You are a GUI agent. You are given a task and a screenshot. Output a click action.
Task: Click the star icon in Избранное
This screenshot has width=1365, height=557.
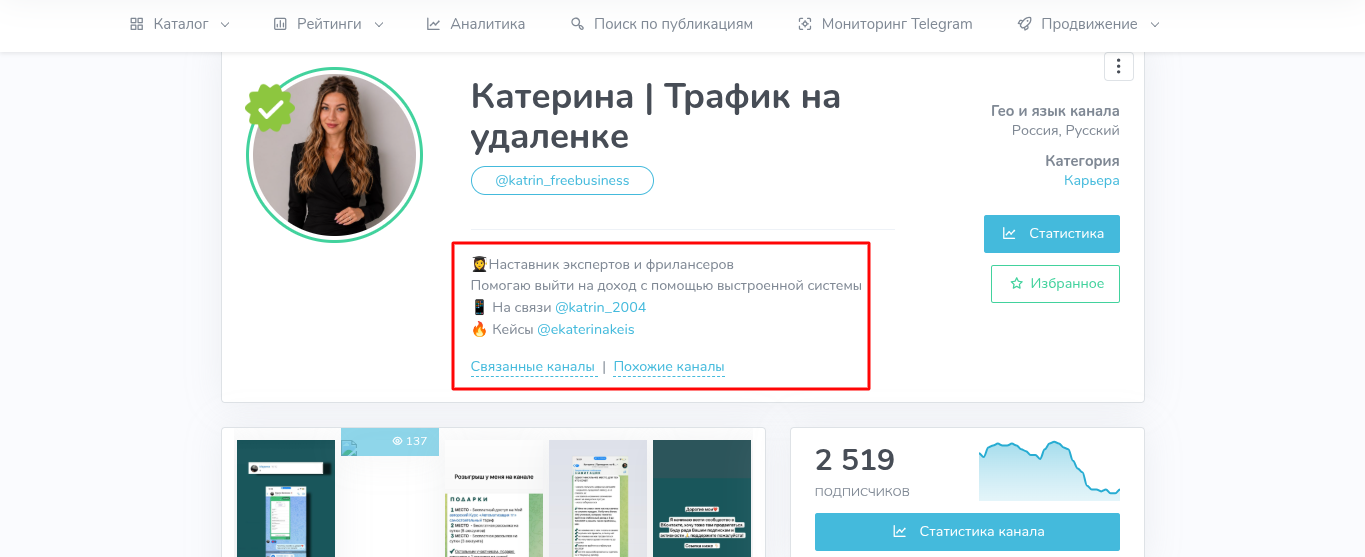pos(1017,284)
